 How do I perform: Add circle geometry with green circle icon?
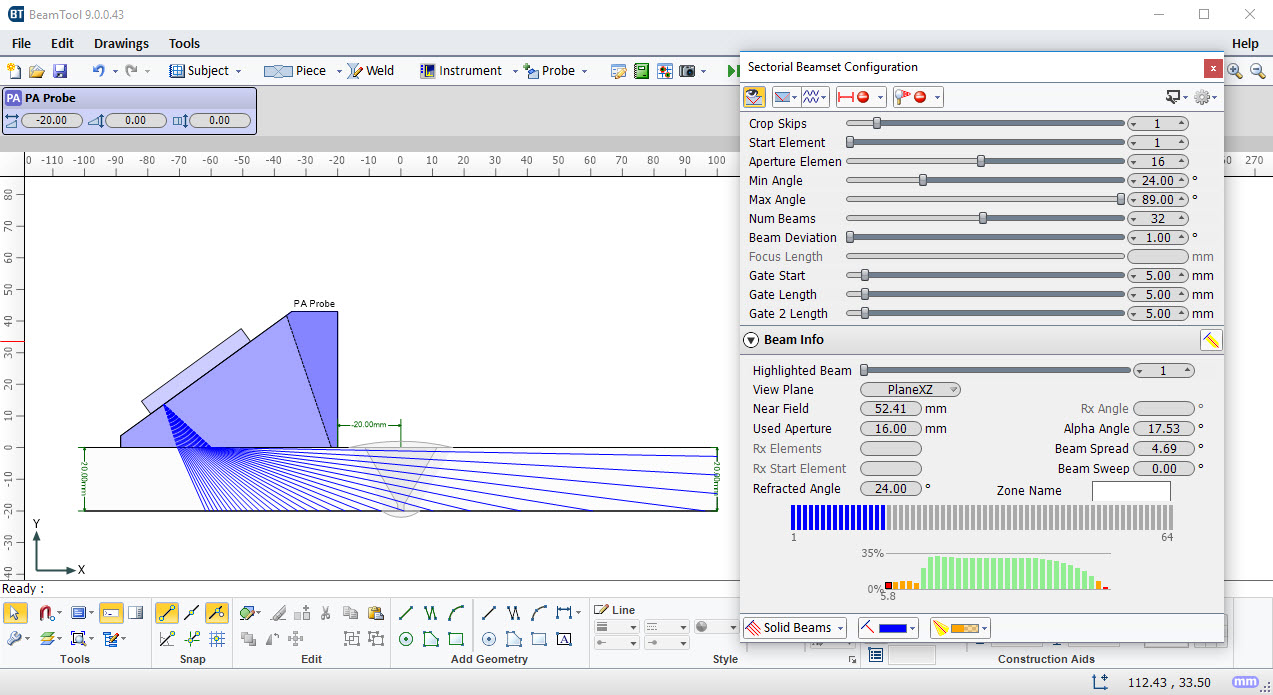(406, 638)
